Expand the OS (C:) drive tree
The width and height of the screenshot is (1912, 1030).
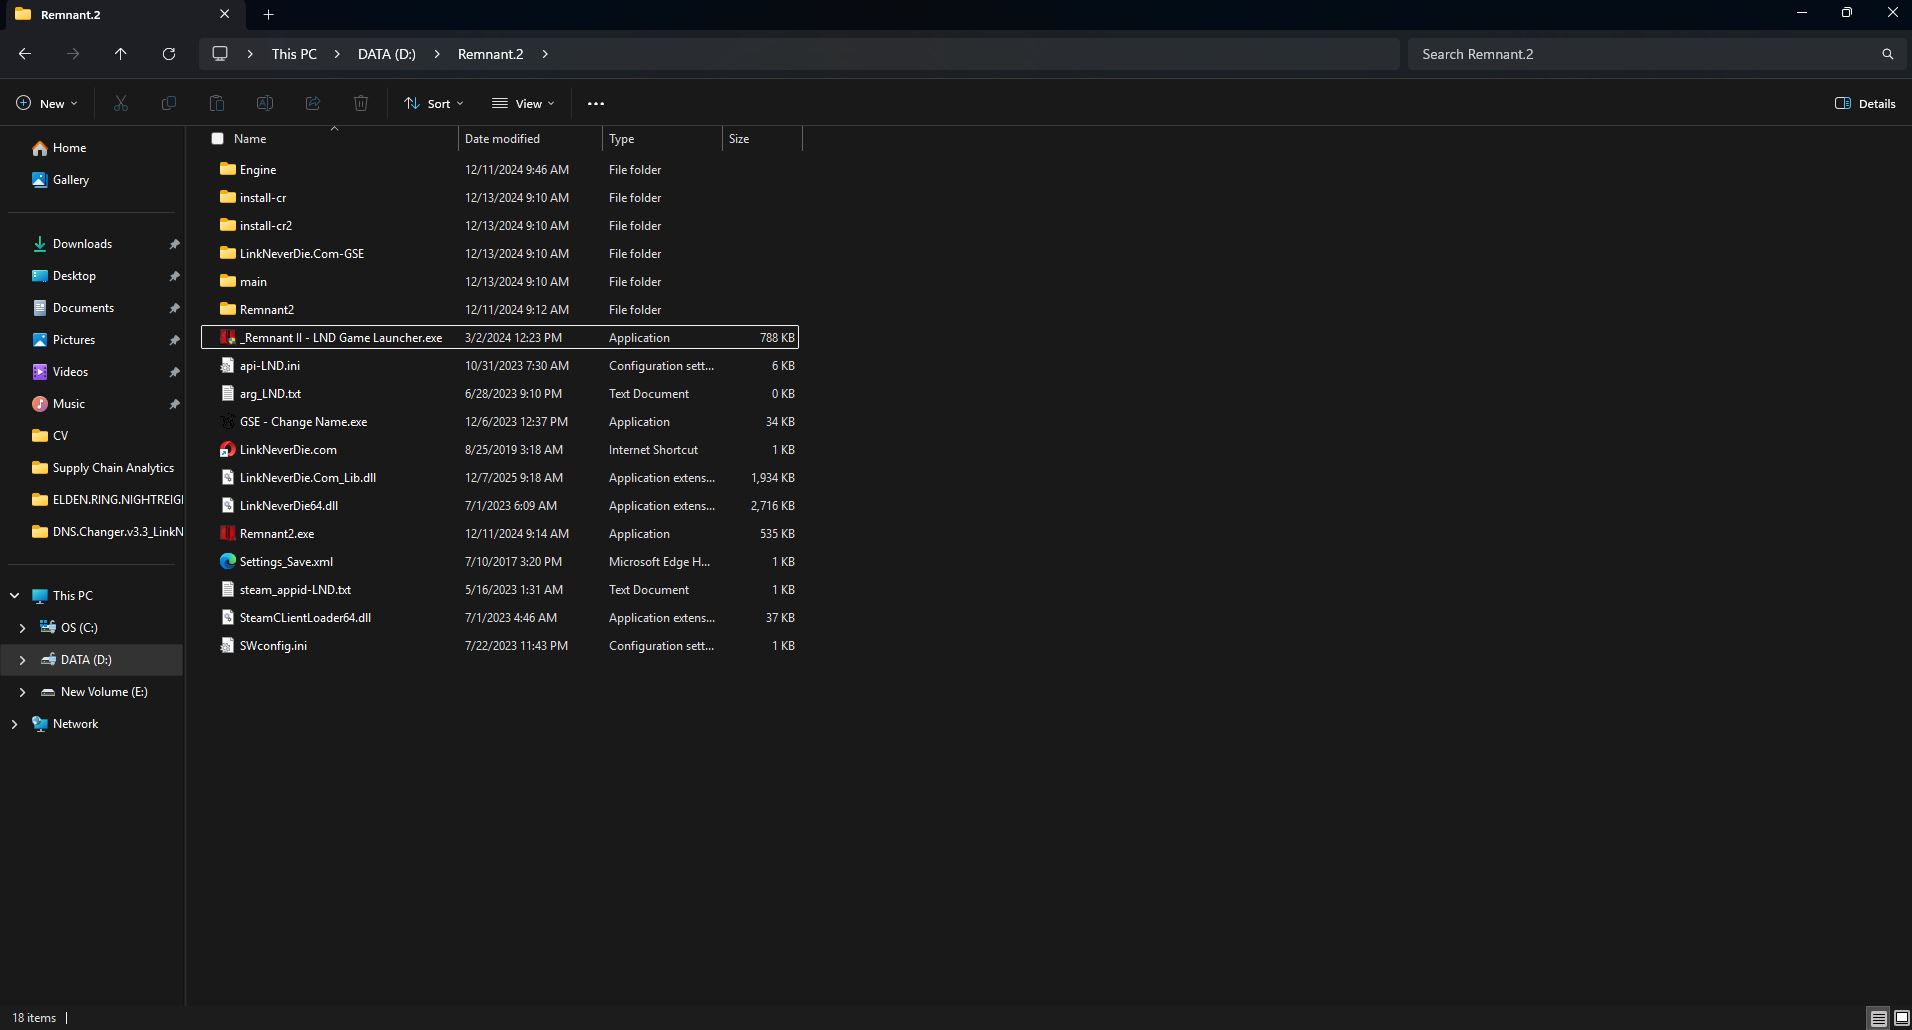pos(22,628)
